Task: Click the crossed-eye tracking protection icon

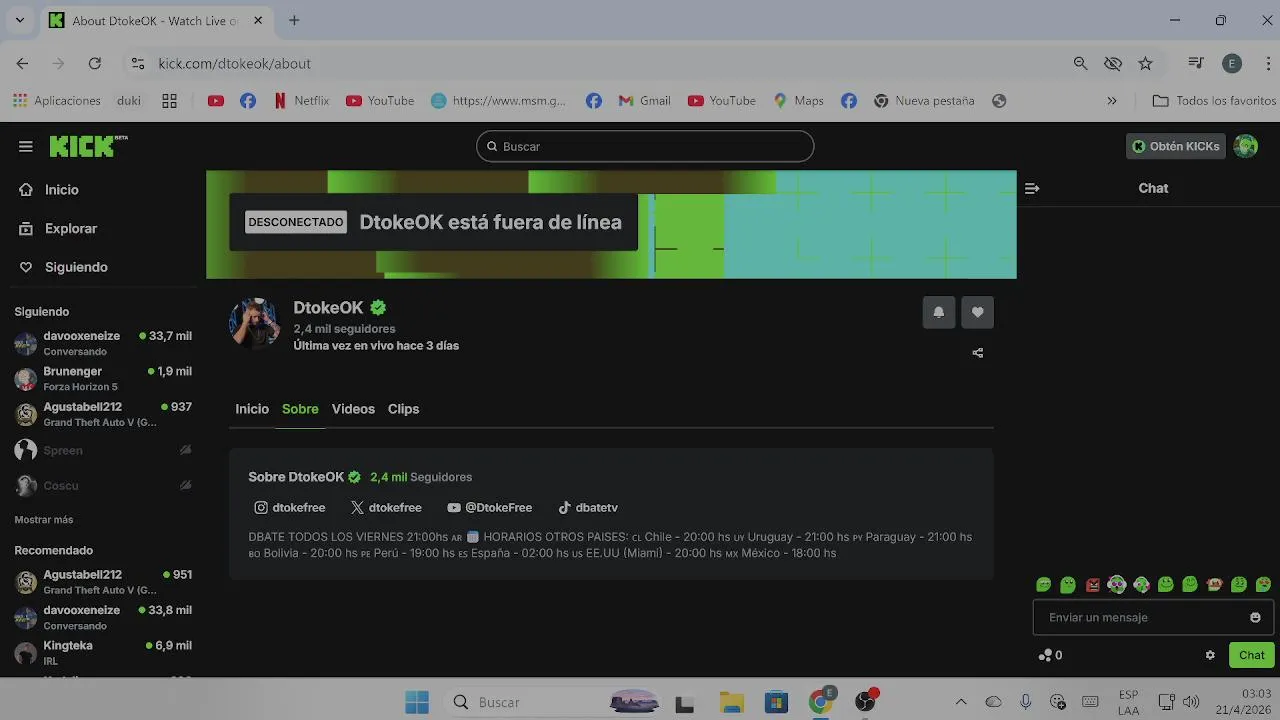Action: pyautogui.click(x=1113, y=63)
